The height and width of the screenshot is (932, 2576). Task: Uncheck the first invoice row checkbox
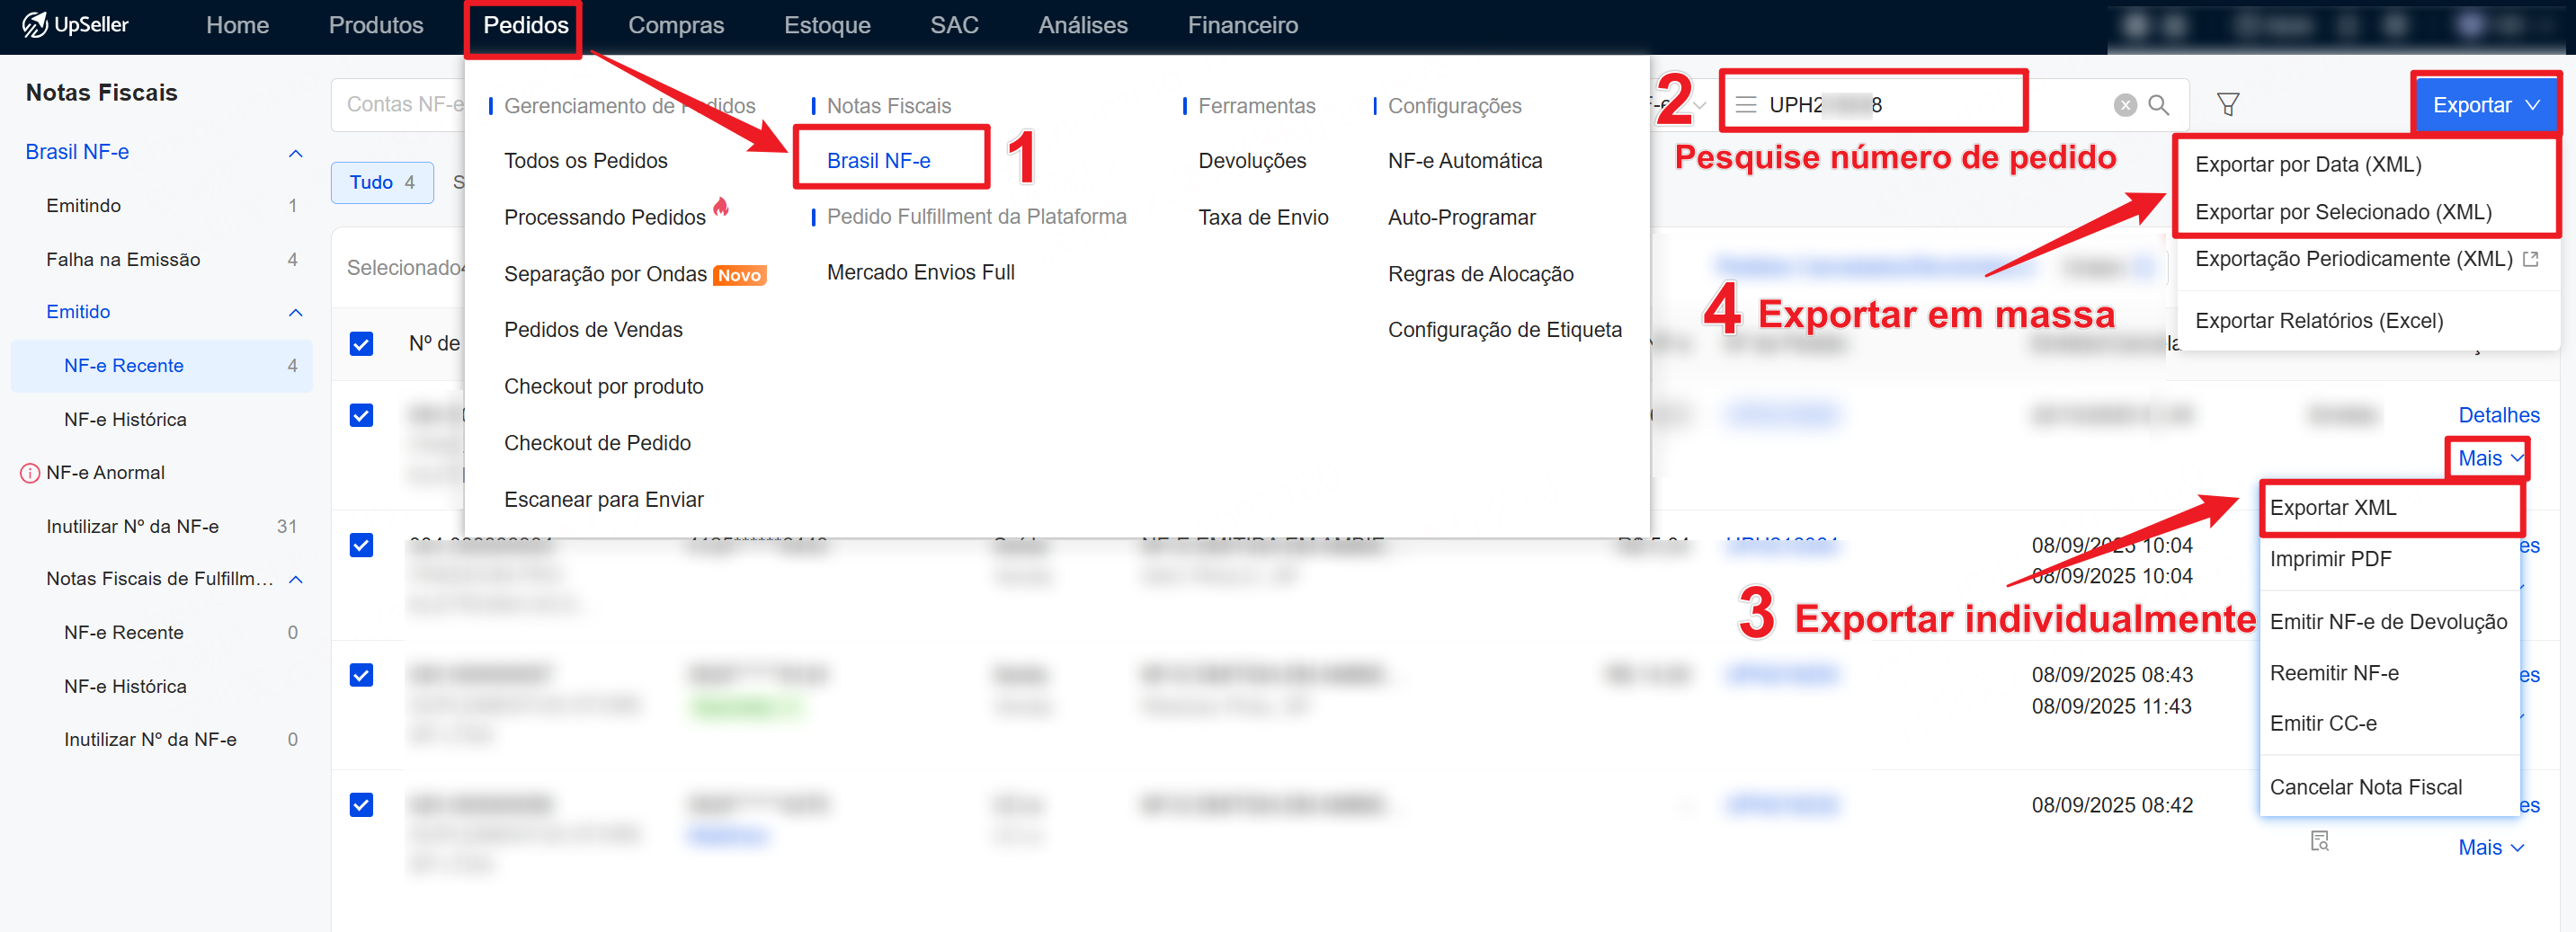[x=361, y=415]
